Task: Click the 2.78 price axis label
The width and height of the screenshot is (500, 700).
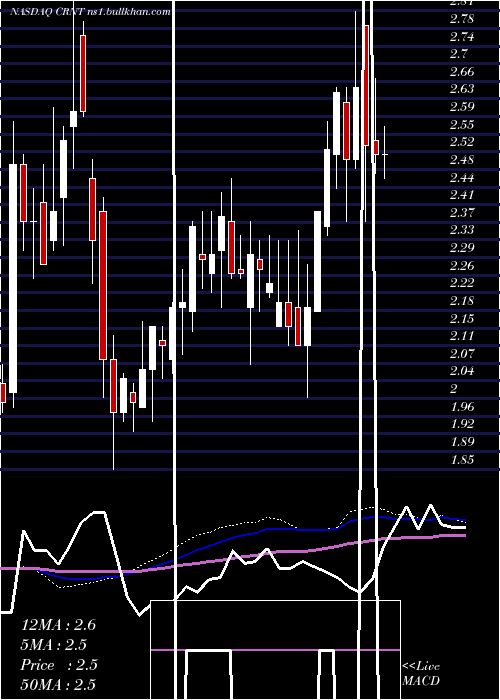Action: coord(462,19)
